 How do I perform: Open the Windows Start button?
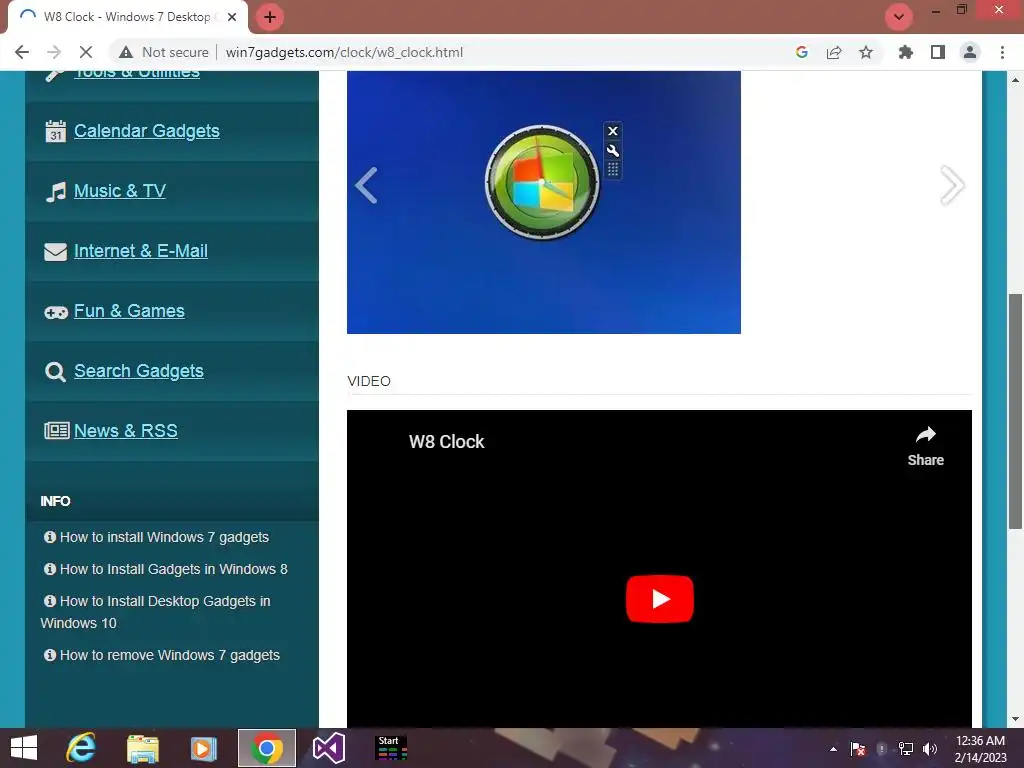tap(24, 748)
